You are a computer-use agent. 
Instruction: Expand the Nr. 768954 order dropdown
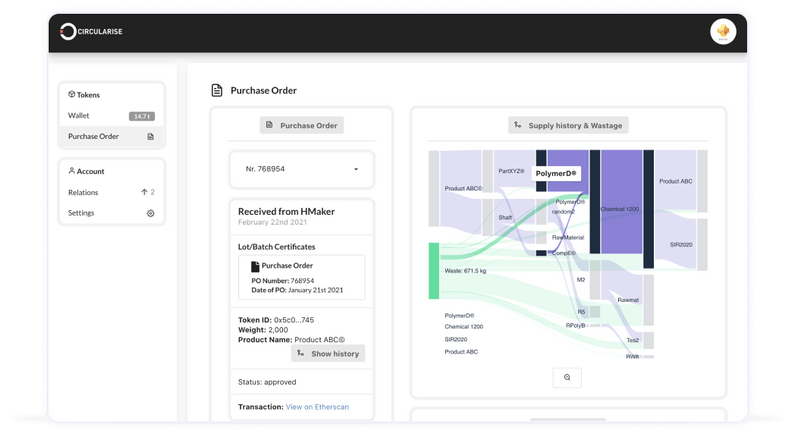tap(302, 169)
